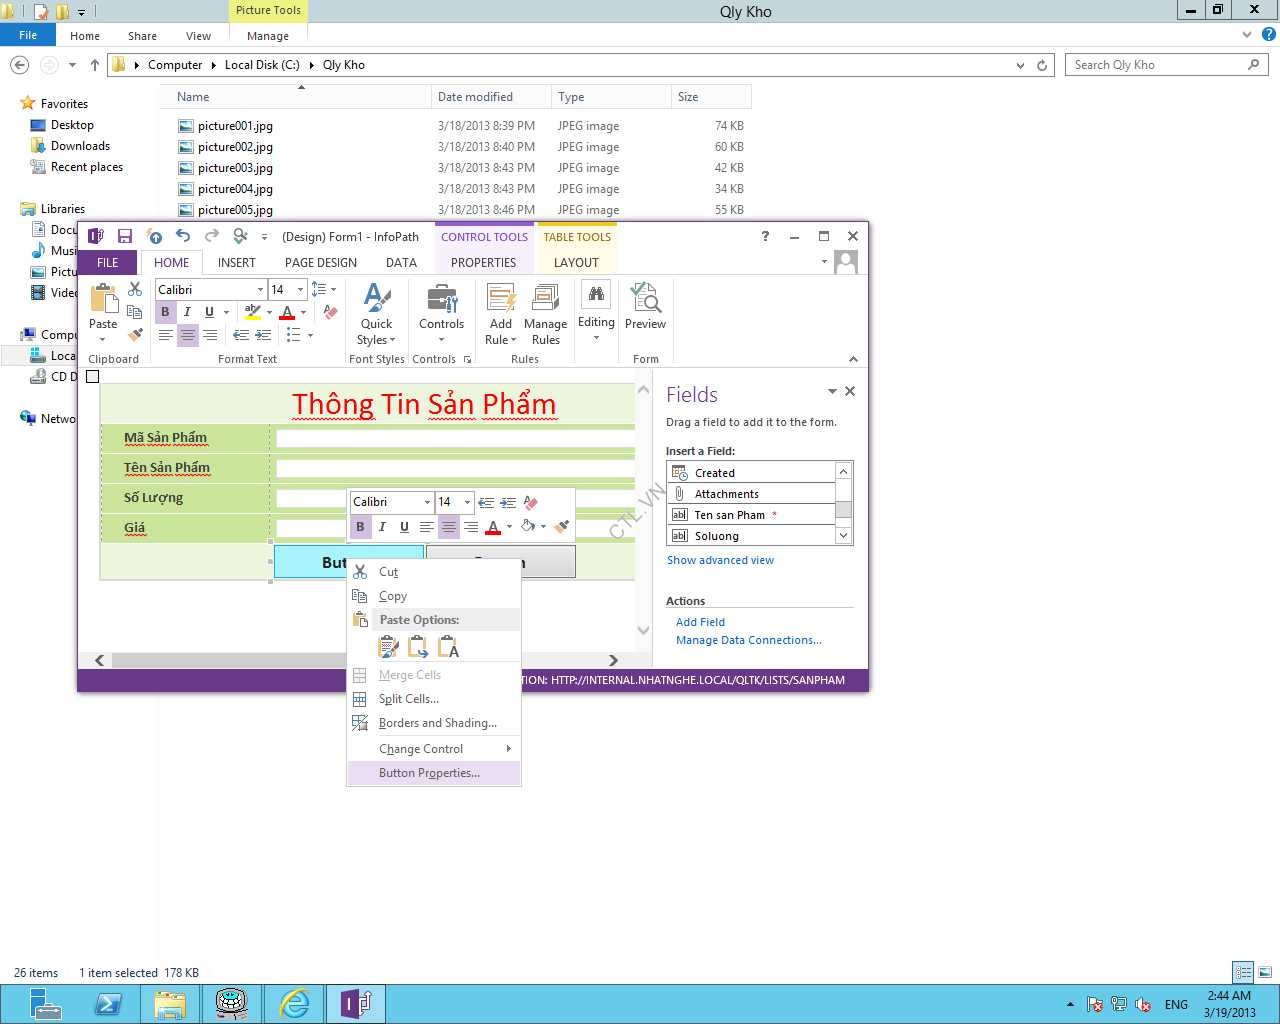Choose the Keep Text Only paste option
The height and width of the screenshot is (1024, 1280).
[x=449, y=648]
